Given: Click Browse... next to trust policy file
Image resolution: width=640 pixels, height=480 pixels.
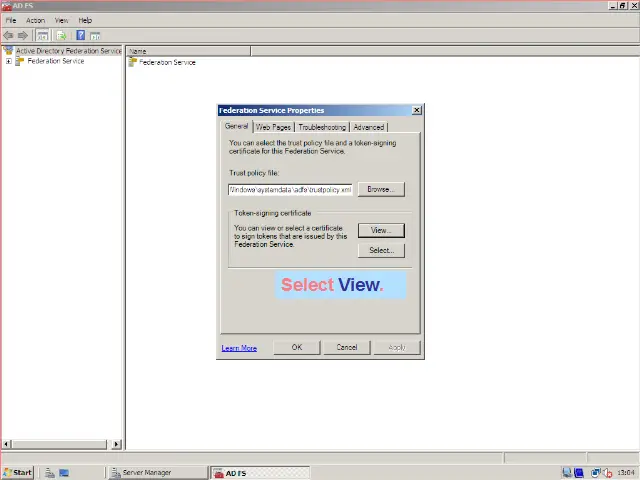Looking at the screenshot, I should click(x=379, y=189).
